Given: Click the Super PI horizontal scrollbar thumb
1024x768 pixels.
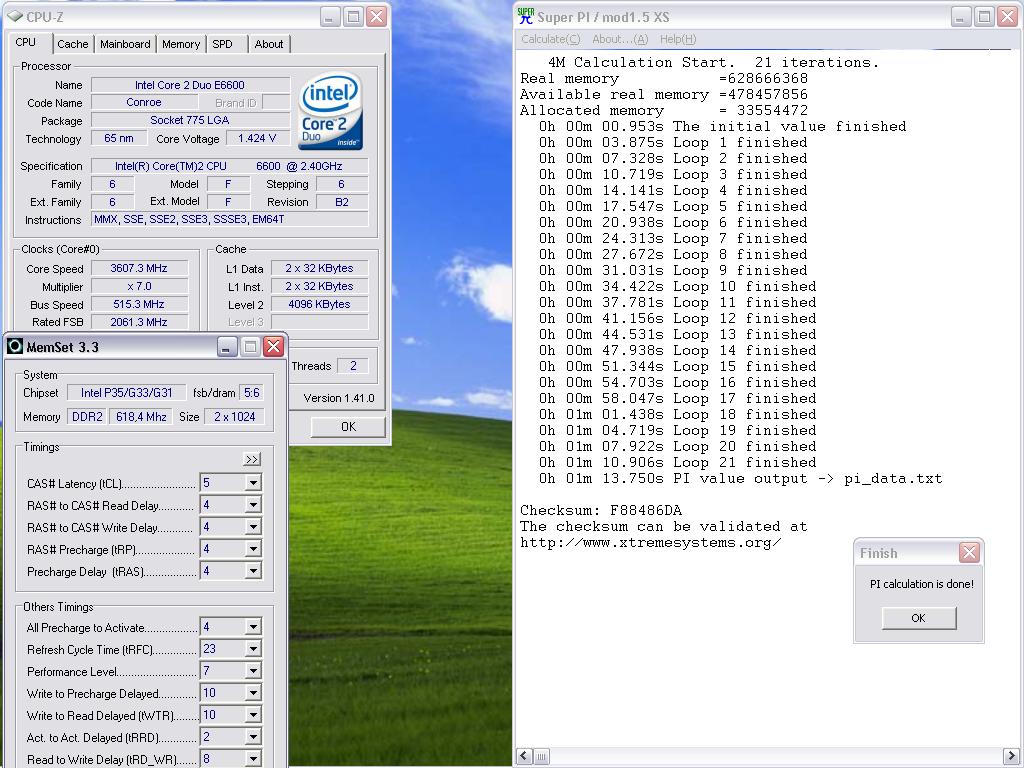Looking at the screenshot, I should [x=541, y=756].
